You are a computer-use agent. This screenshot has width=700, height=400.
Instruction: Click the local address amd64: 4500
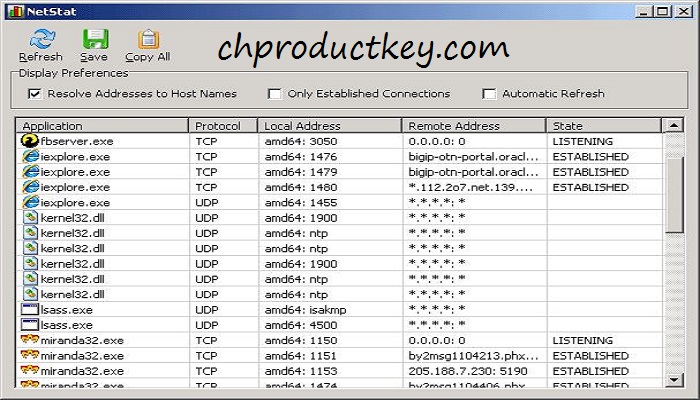(x=300, y=325)
